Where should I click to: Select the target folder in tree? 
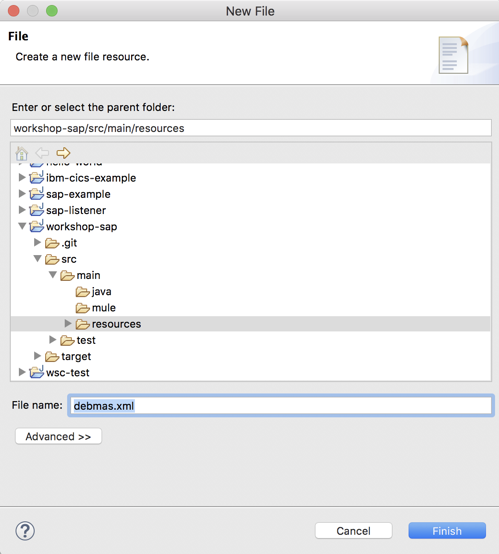68,356
